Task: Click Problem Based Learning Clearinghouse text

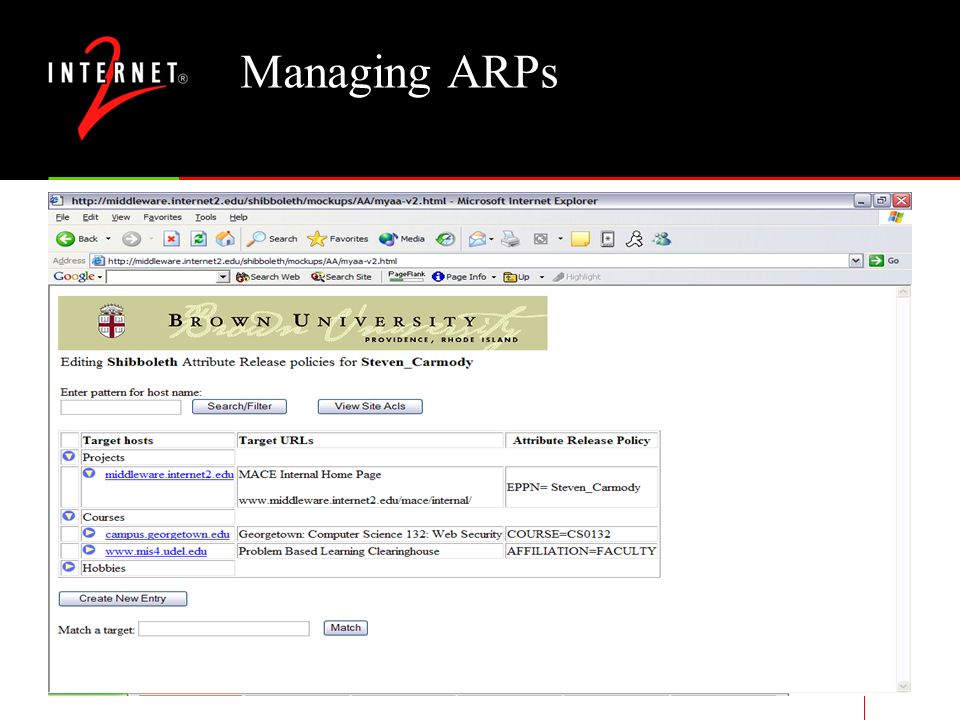Action: (339, 551)
